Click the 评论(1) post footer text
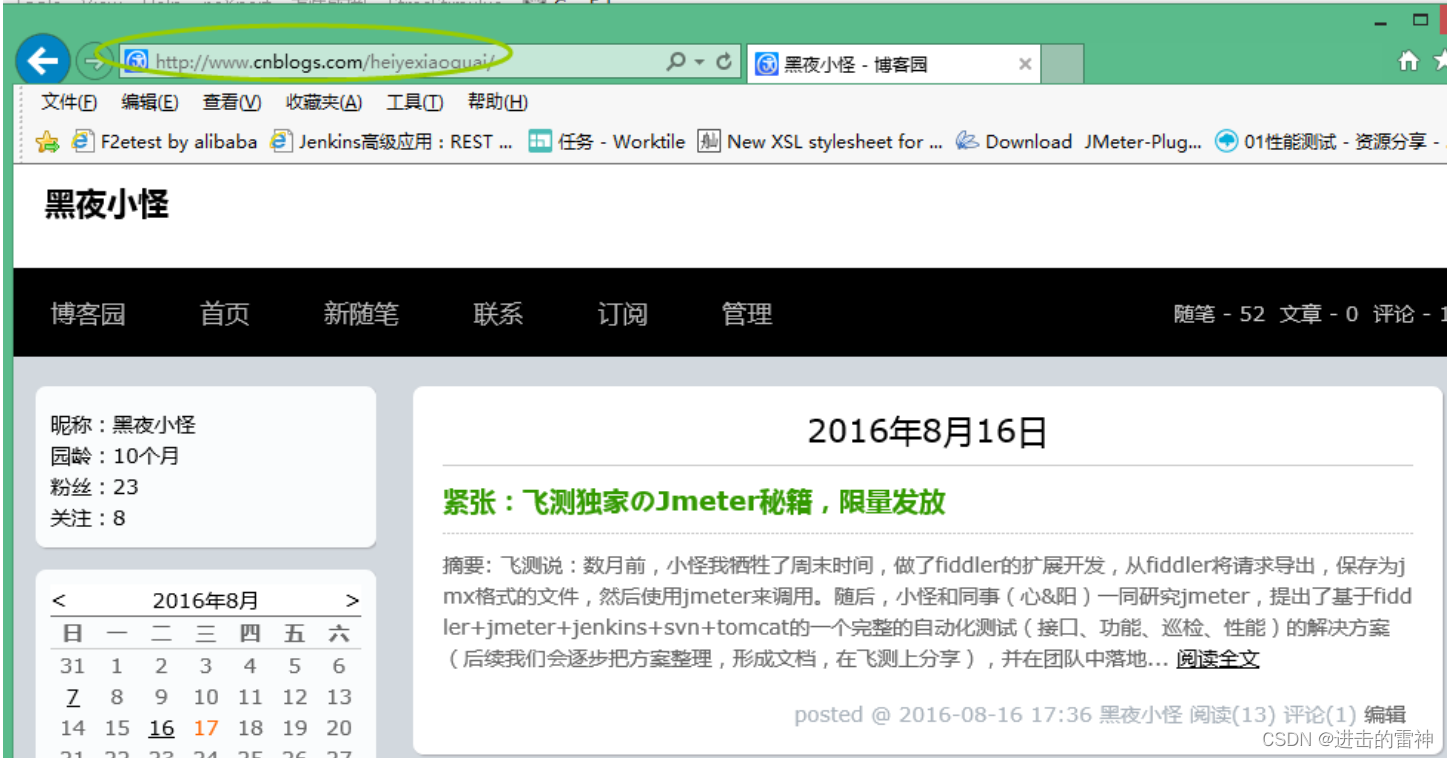This screenshot has width=1448, height=758. pyautogui.click(x=1320, y=714)
